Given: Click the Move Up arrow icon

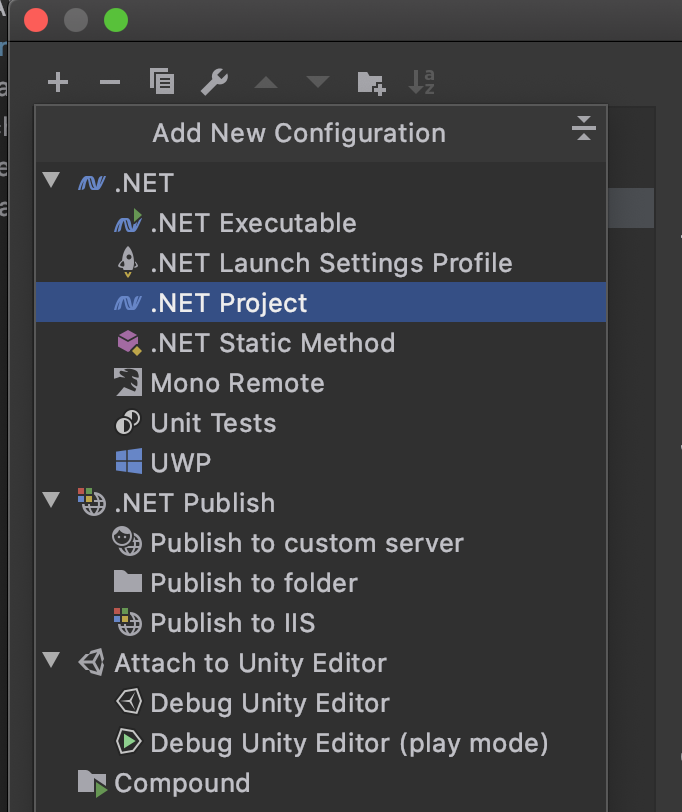Looking at the screenshot, I should 266,82.
